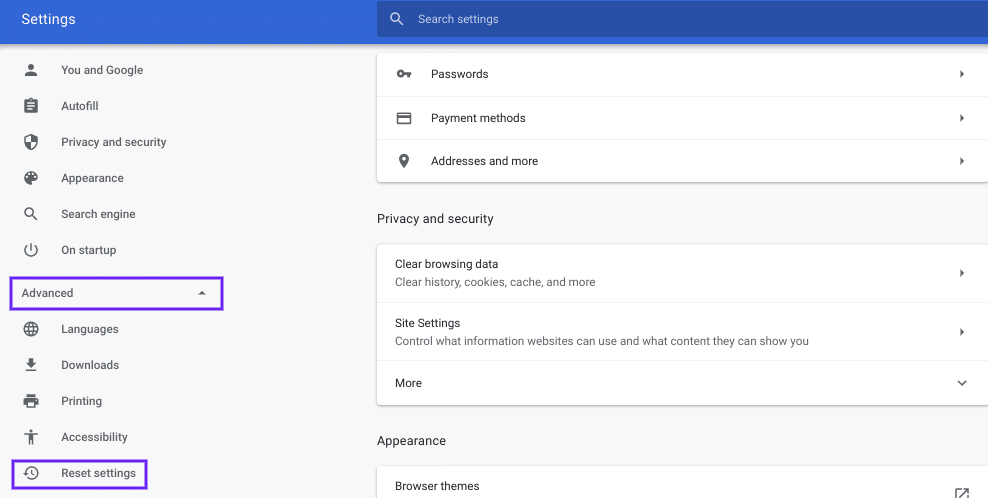The height and width of the screenshot is (498, 988).
Task: Click the Appearance palette icon
Action: click(x=31, y=178)
